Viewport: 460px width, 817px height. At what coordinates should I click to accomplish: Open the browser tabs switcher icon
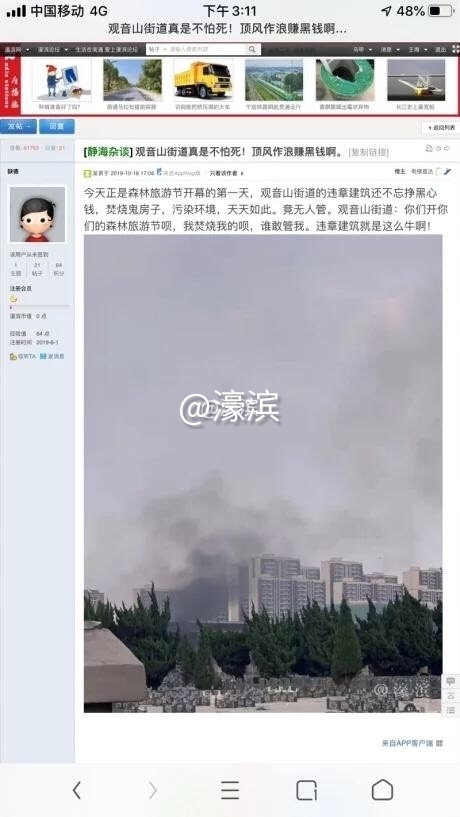pos(306,790)
